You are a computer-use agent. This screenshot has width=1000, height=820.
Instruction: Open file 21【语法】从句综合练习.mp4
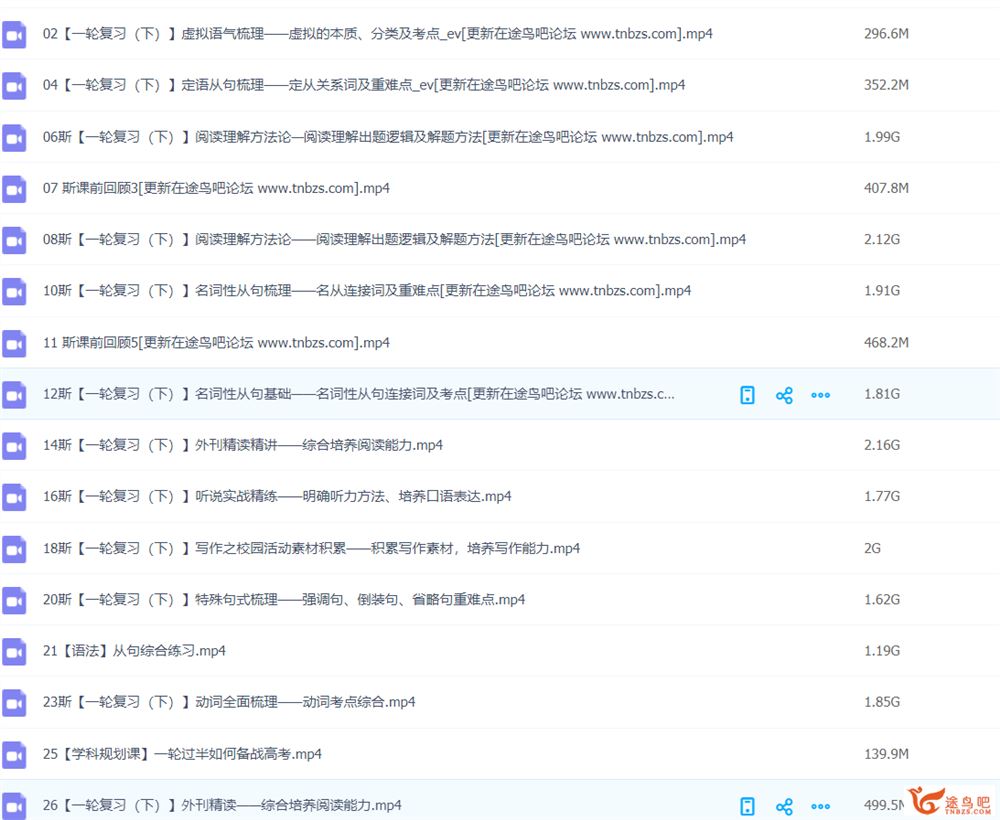tap(134, 651)
